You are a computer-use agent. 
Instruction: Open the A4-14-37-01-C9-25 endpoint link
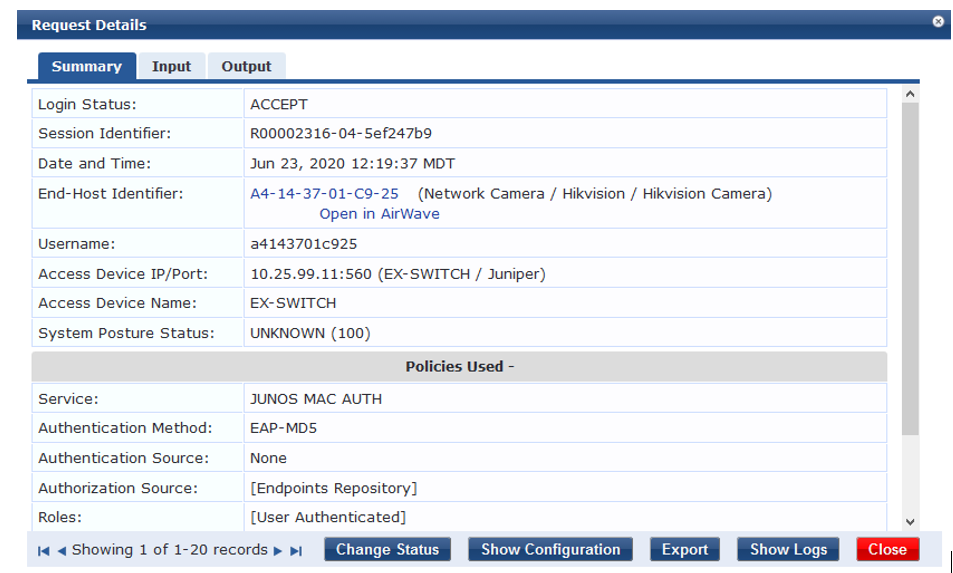click(324, 194)
